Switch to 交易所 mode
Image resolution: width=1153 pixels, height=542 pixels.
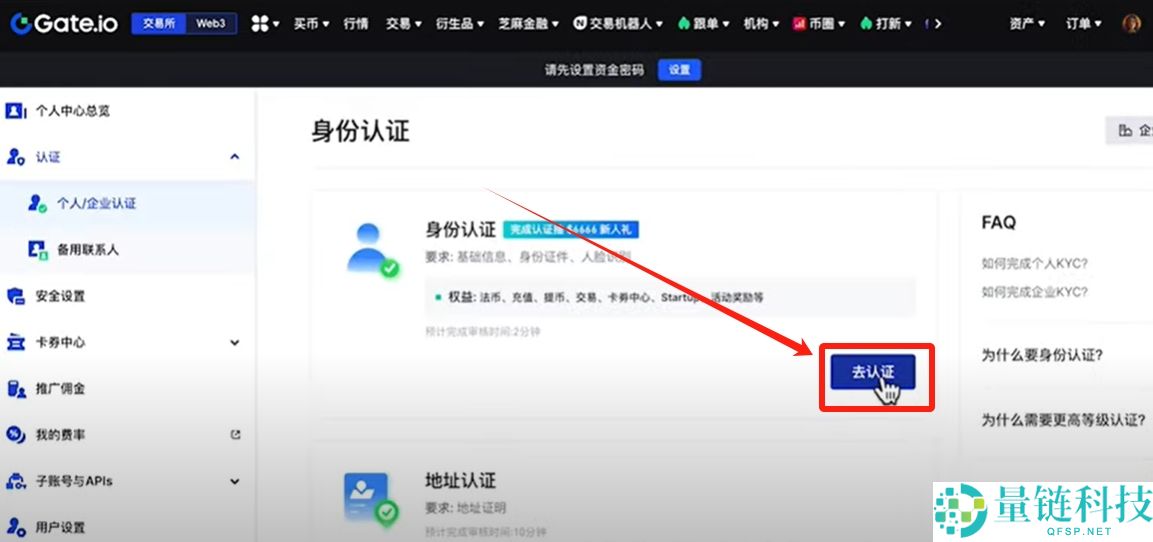[x=159, y=24]
